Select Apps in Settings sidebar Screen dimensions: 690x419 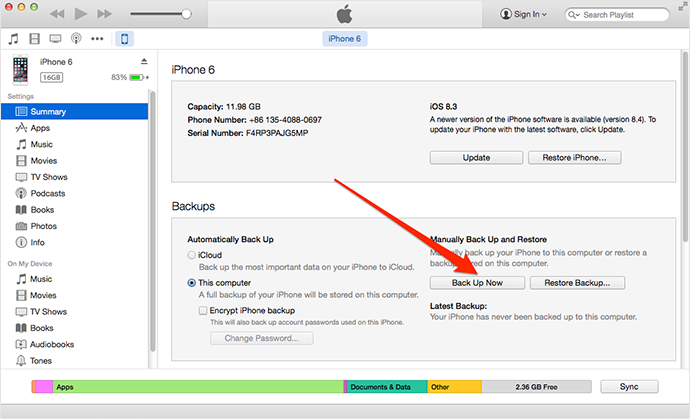[74, 128]
